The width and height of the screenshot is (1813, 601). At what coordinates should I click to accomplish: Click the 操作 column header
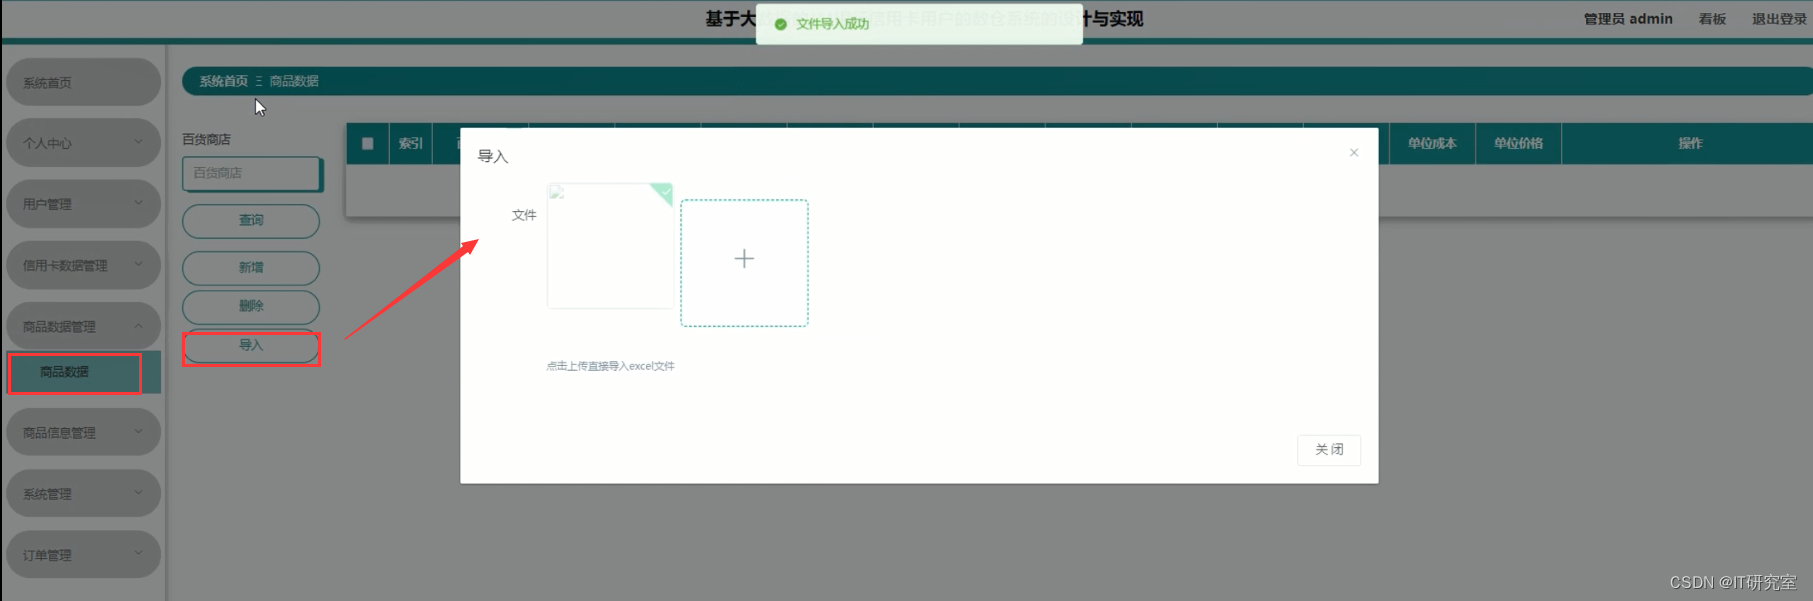point(1690,144)
